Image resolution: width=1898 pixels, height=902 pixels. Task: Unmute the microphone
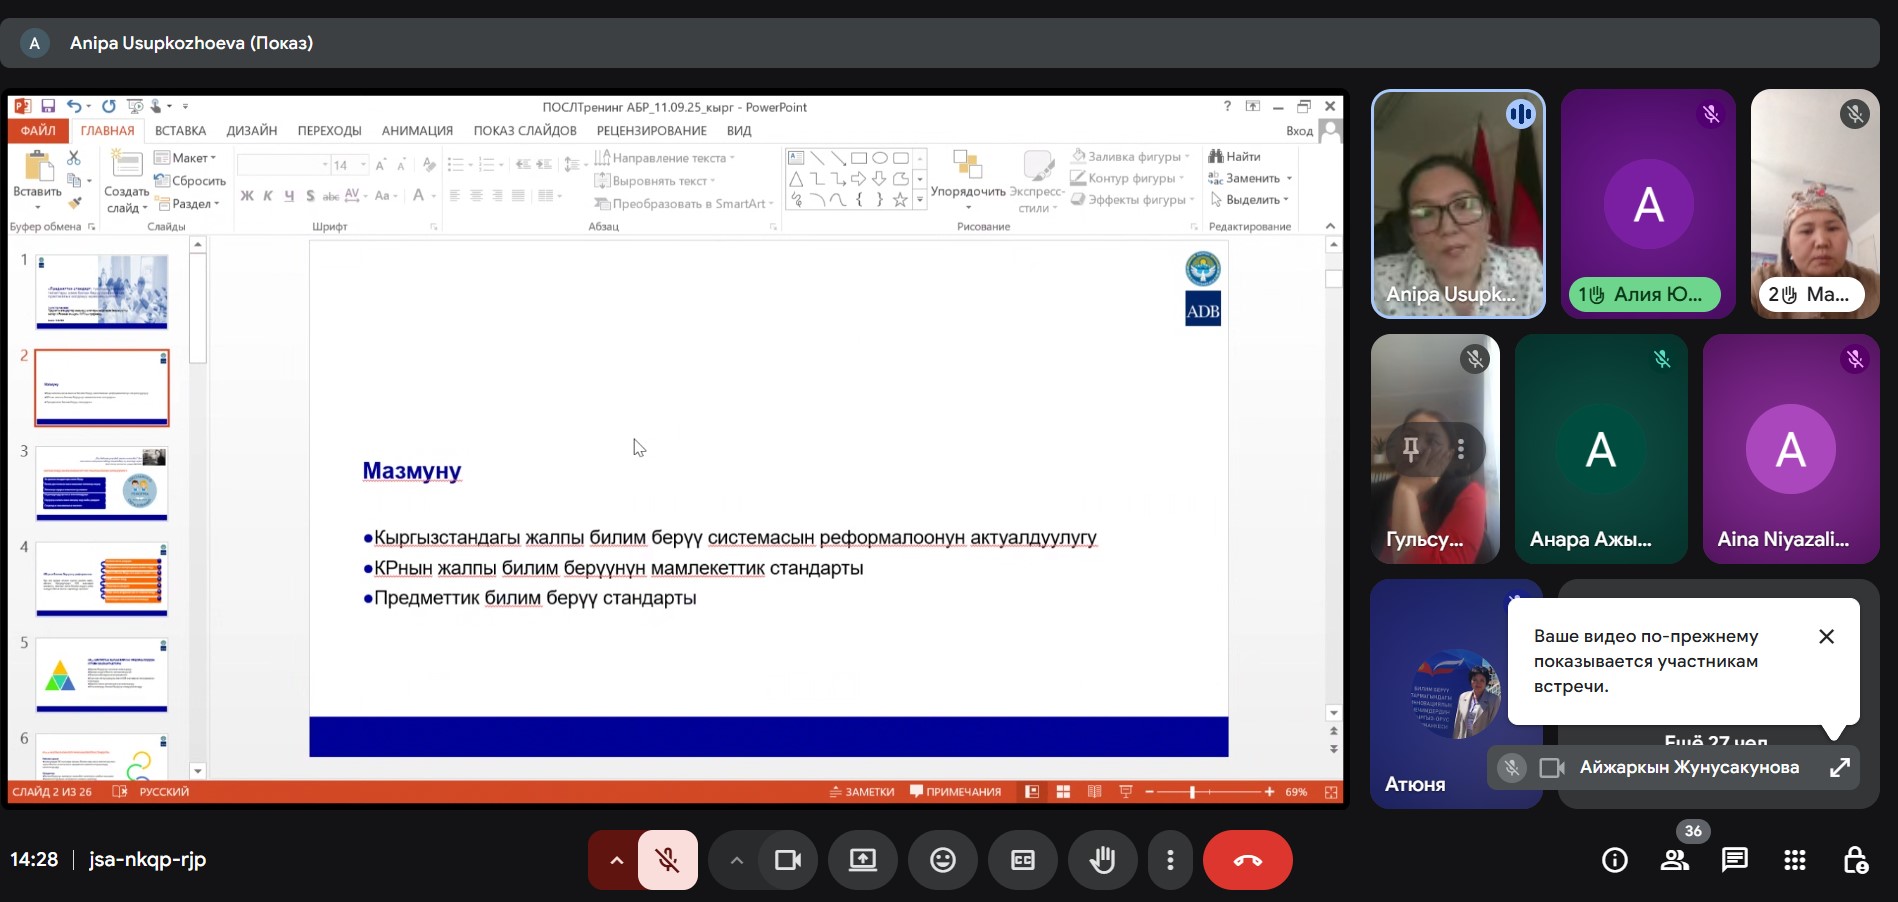667,860
